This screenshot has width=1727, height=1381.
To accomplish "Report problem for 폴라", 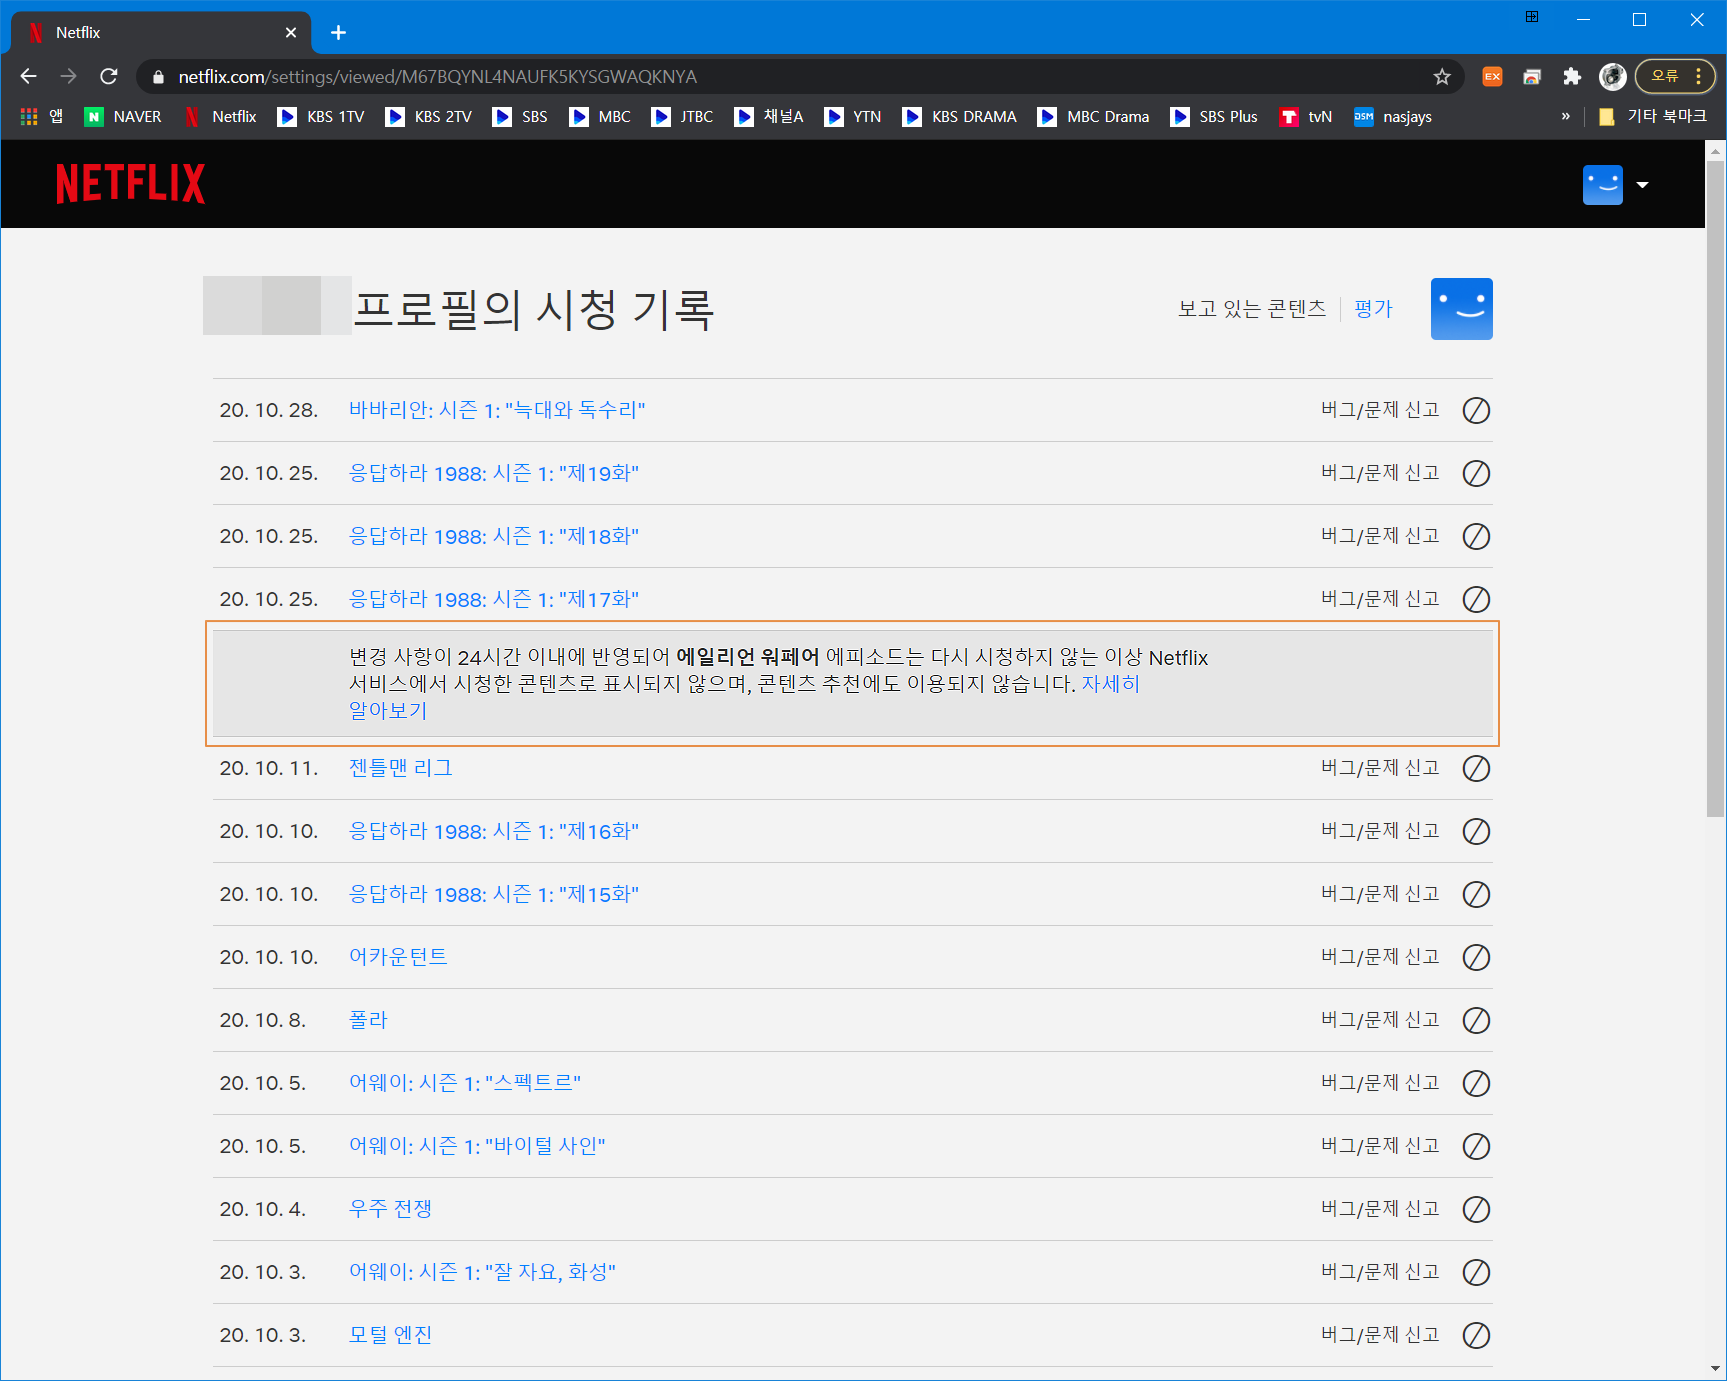I will (1380, 1020).
